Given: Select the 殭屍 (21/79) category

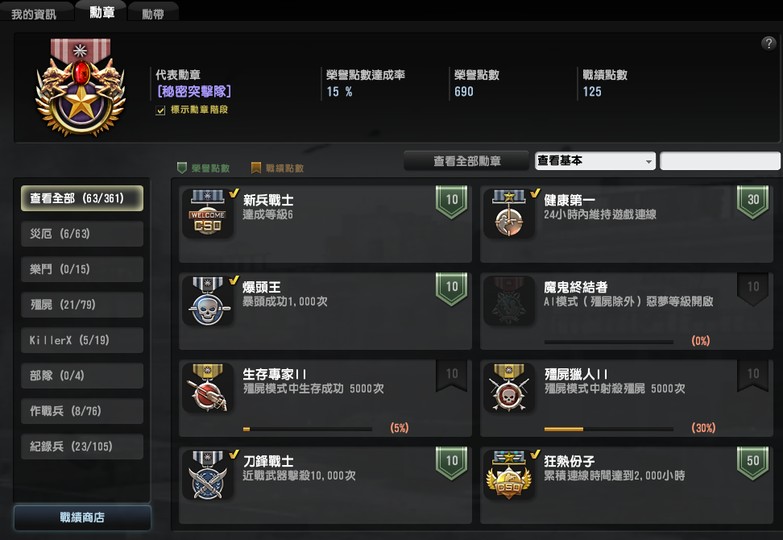Looking at the screenshot, I should (x=82, y=305).
